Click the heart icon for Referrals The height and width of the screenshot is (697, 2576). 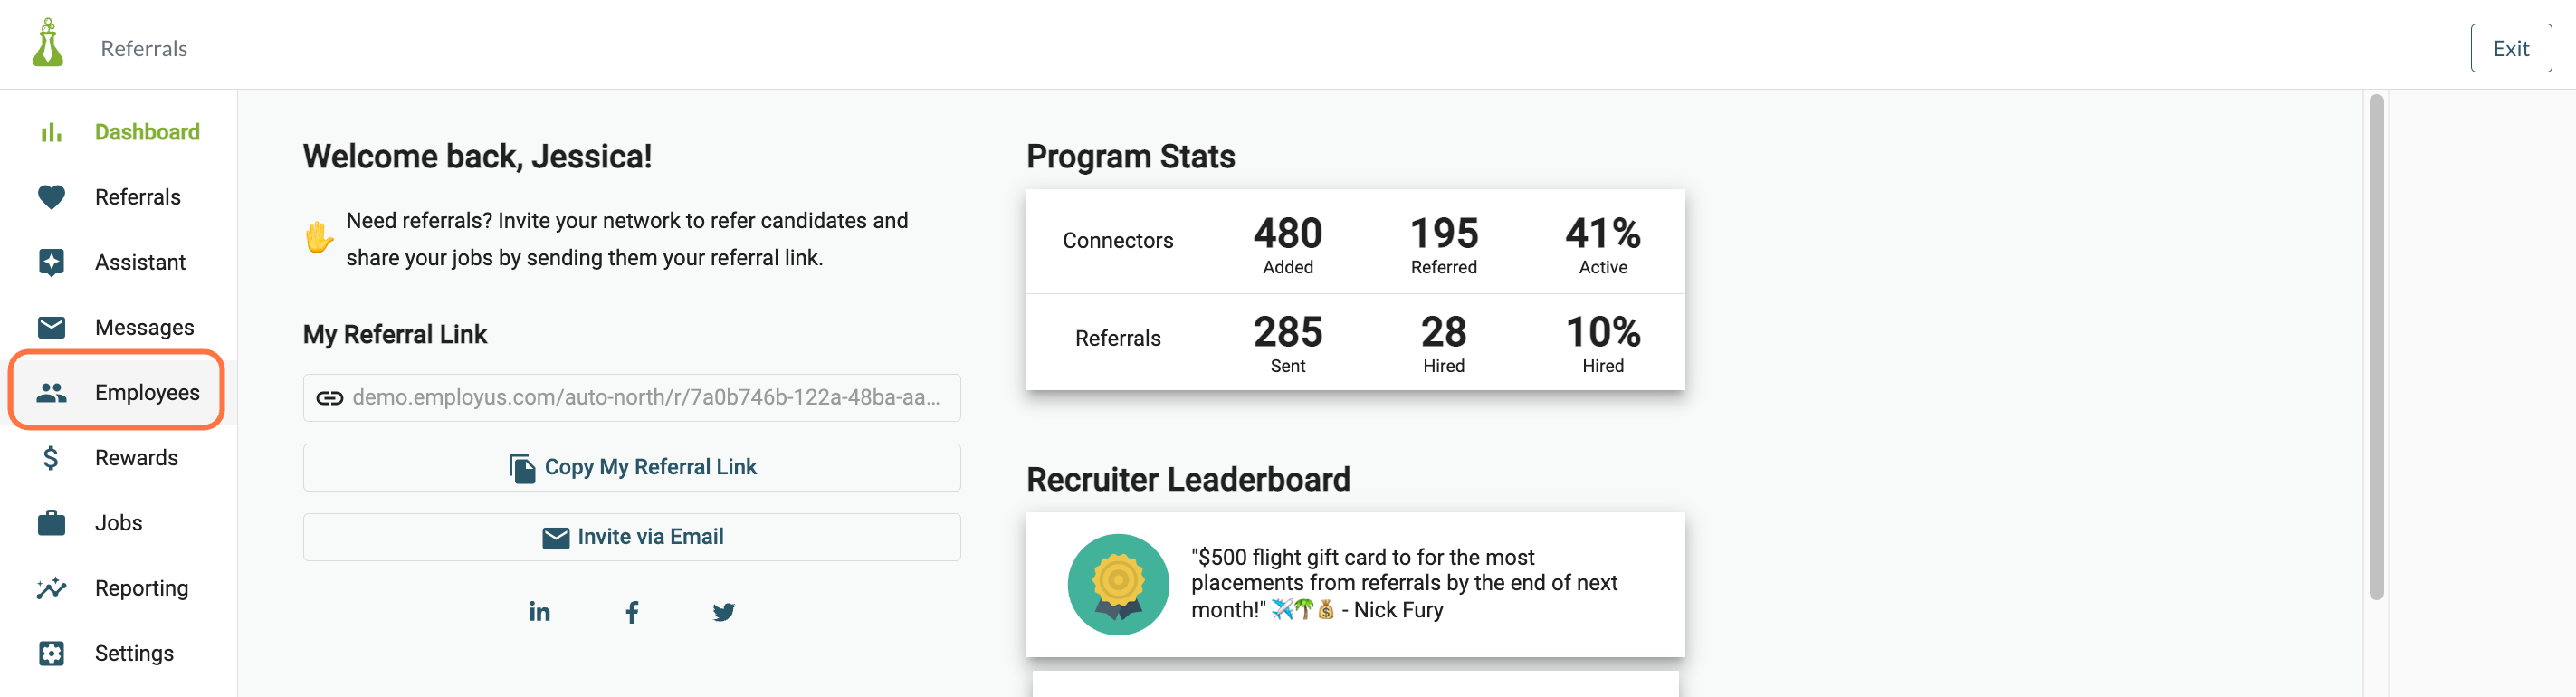pos(51,197)
